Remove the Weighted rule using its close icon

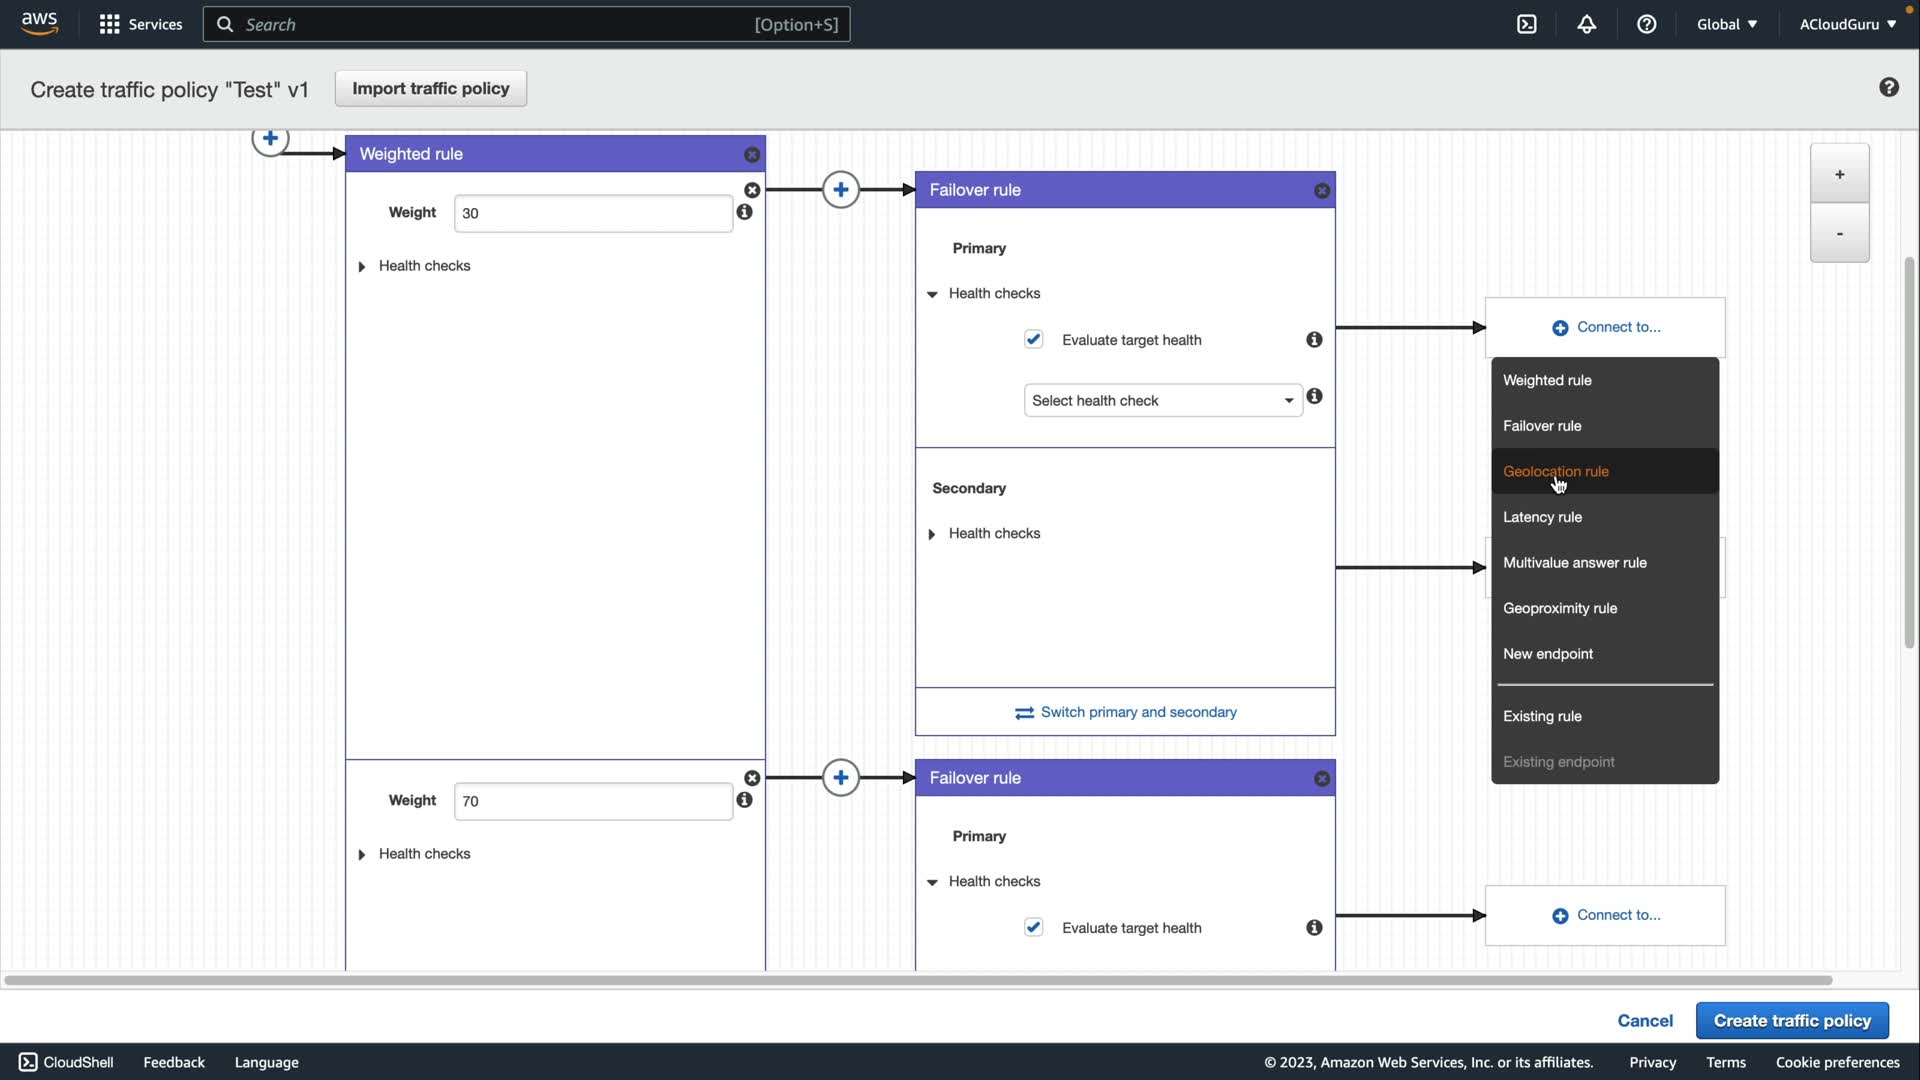[752, 154]
